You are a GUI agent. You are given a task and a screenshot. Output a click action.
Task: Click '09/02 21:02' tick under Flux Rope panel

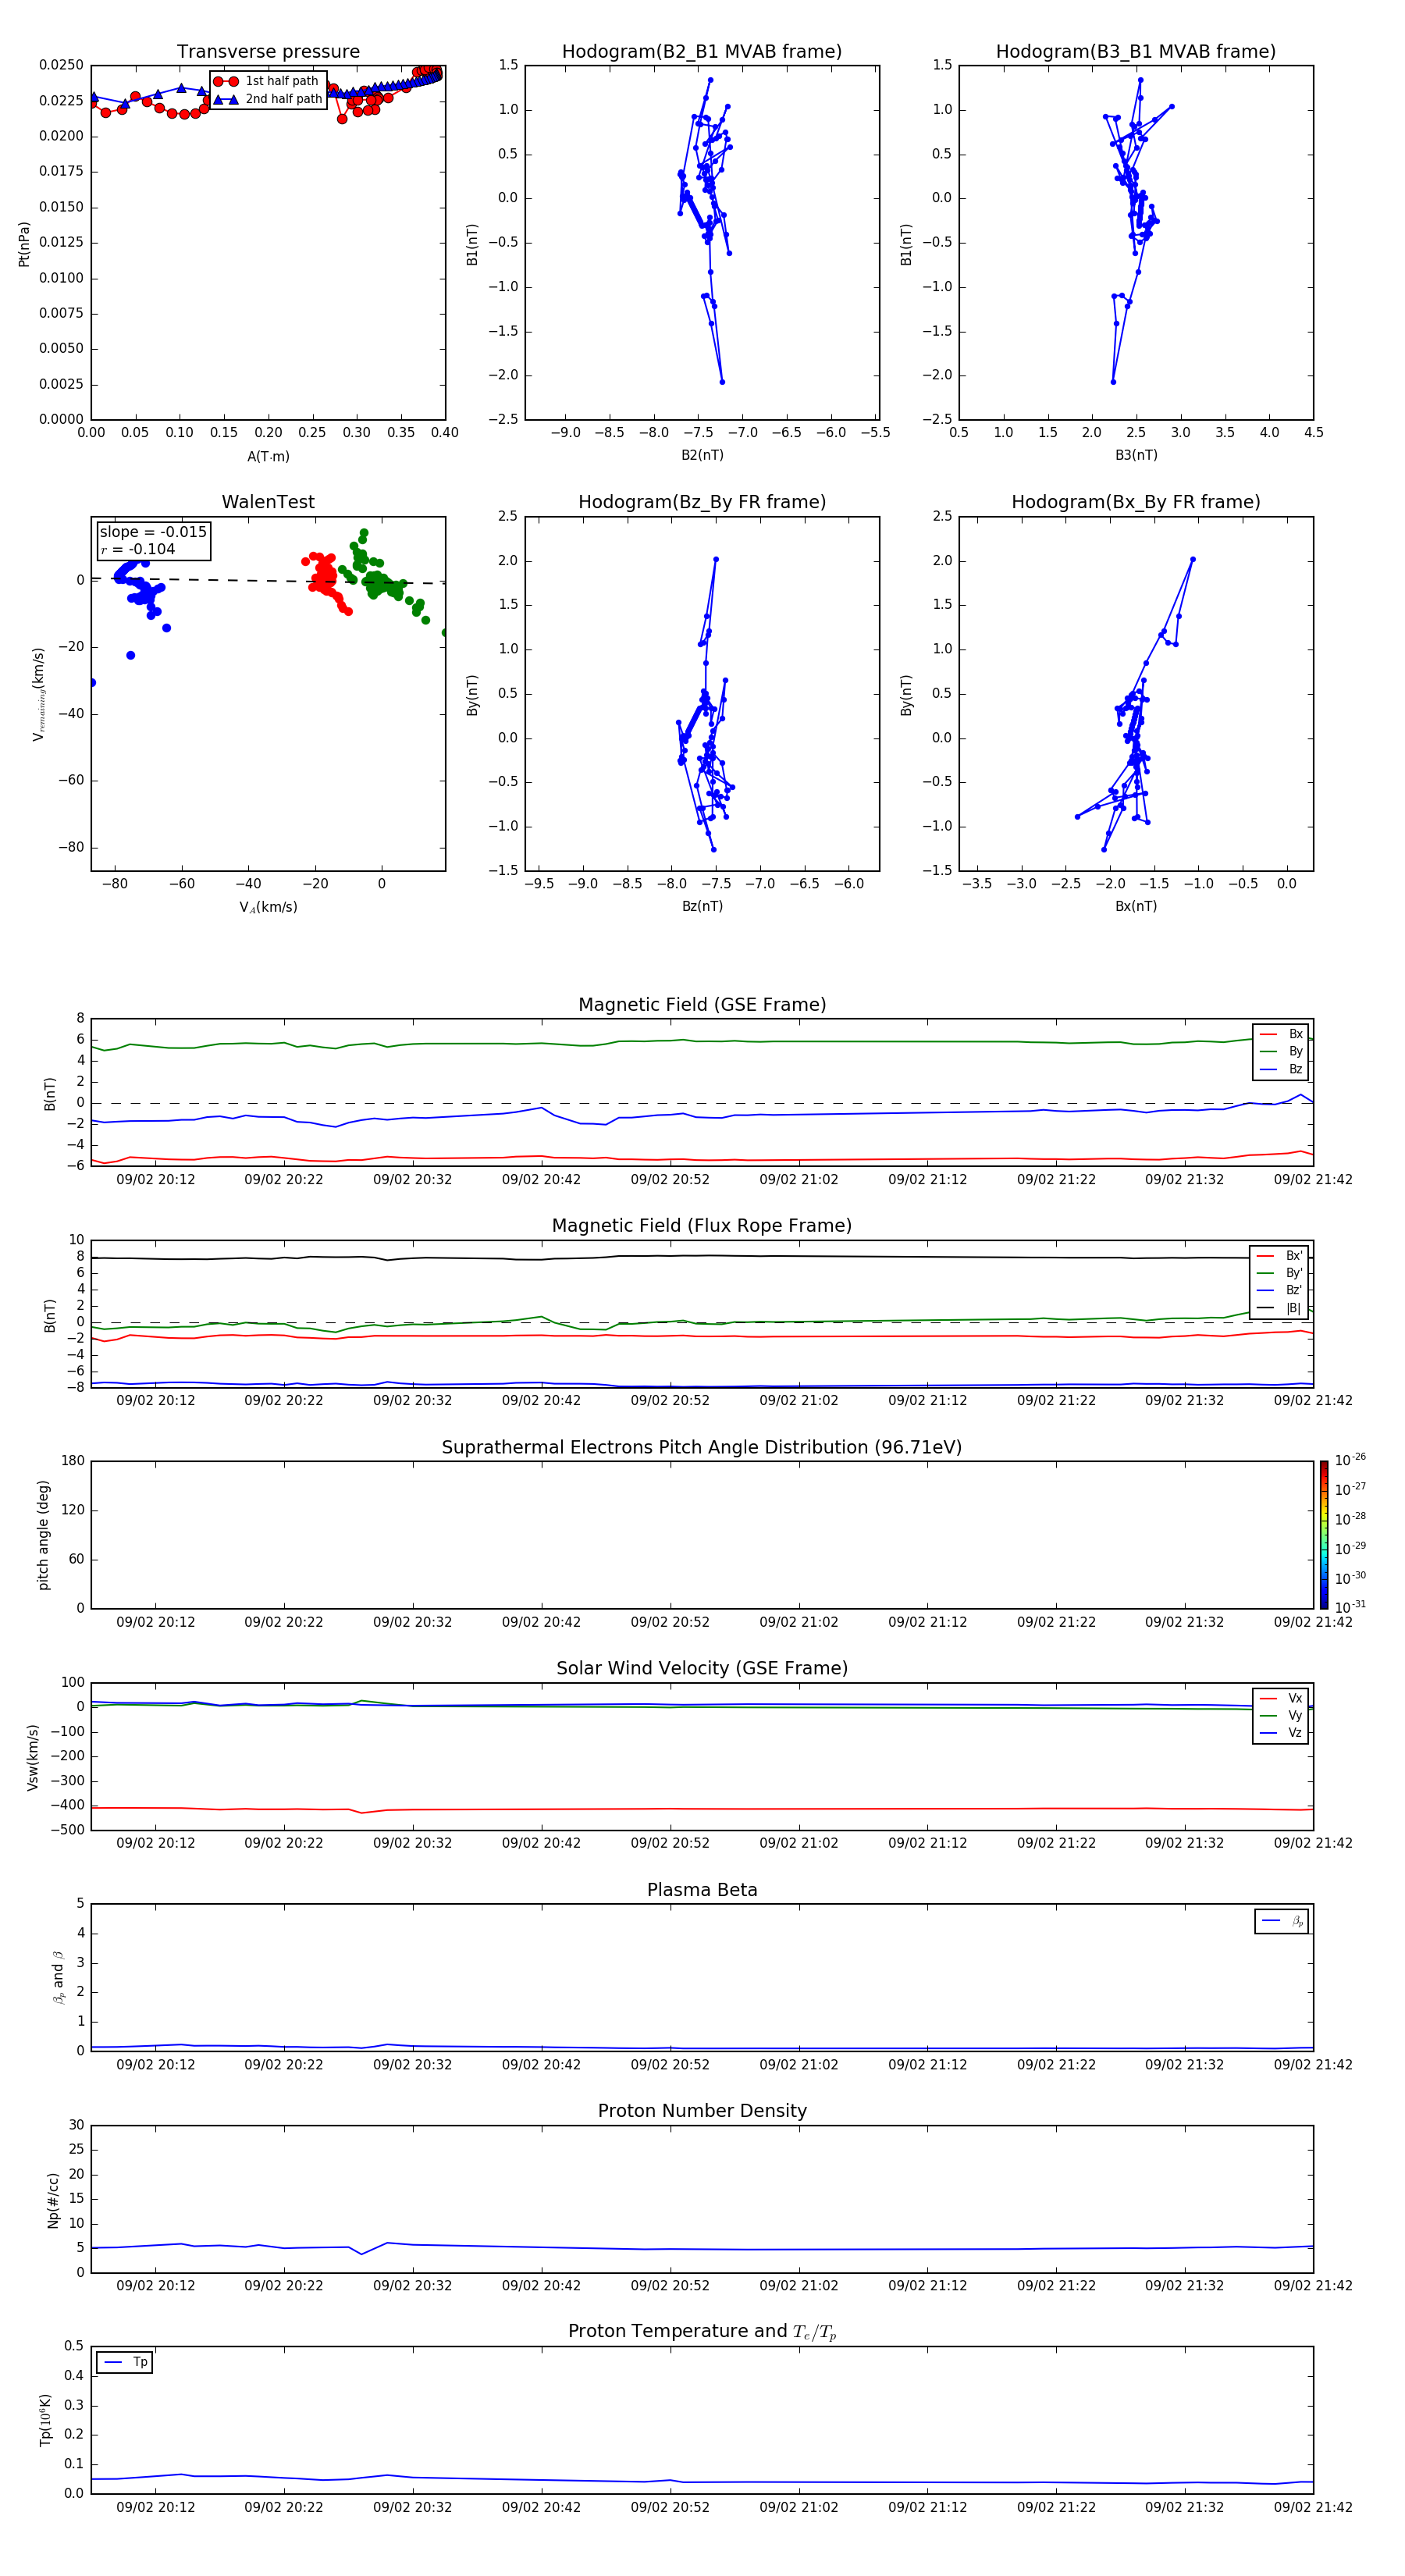pyautogui.click(x=798, y=1401)
